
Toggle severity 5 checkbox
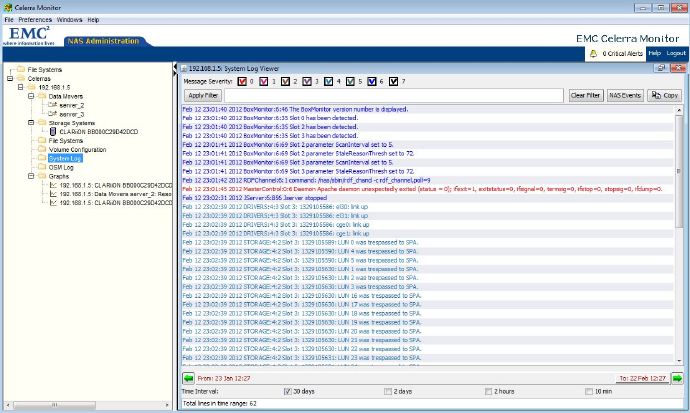(x=350, y=81)
